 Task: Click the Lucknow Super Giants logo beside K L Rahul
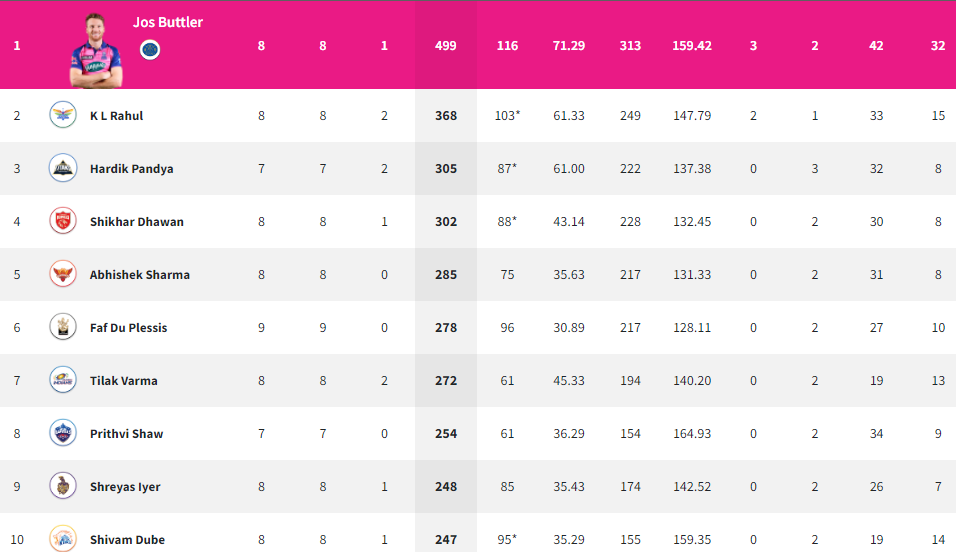click(63, 115)
